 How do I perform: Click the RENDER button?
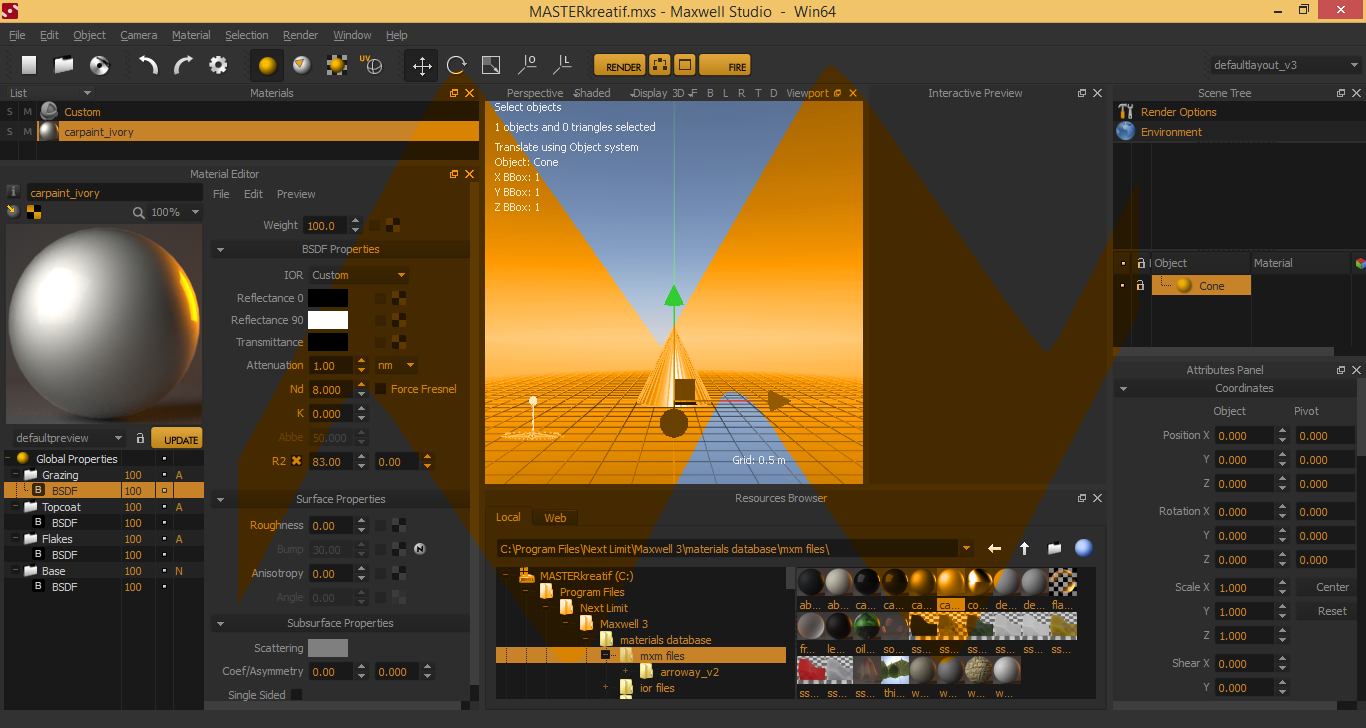(x=619, y=66)
